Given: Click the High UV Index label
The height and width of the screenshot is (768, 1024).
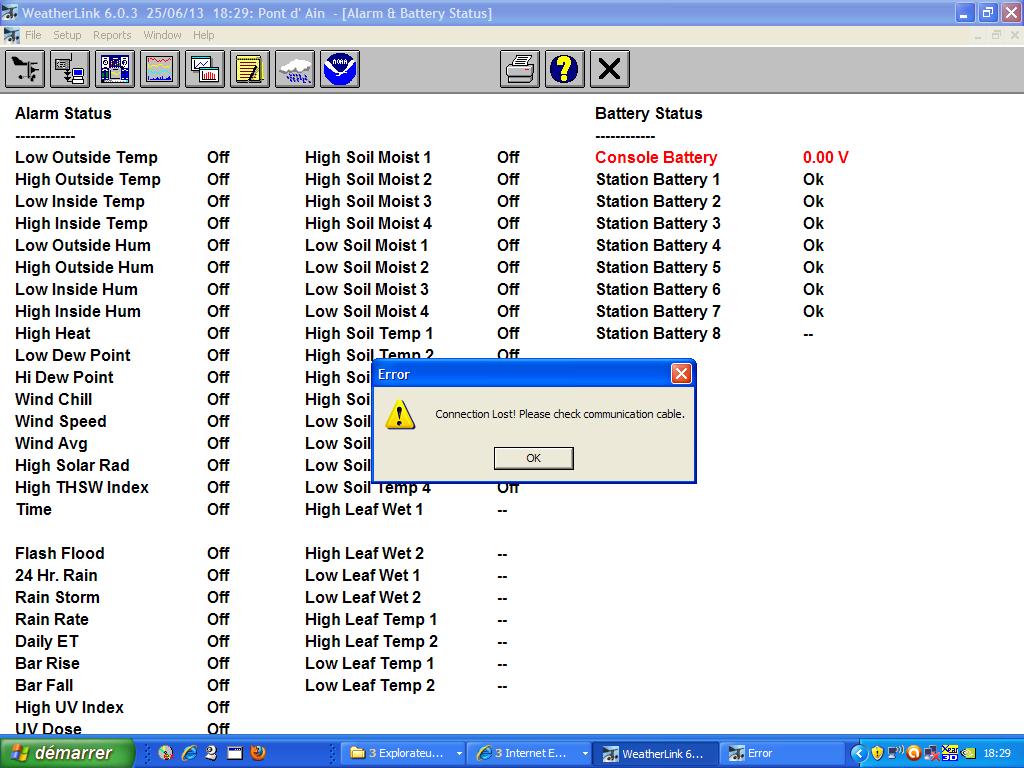Looking at the screenshot, I should coord(69,708).
